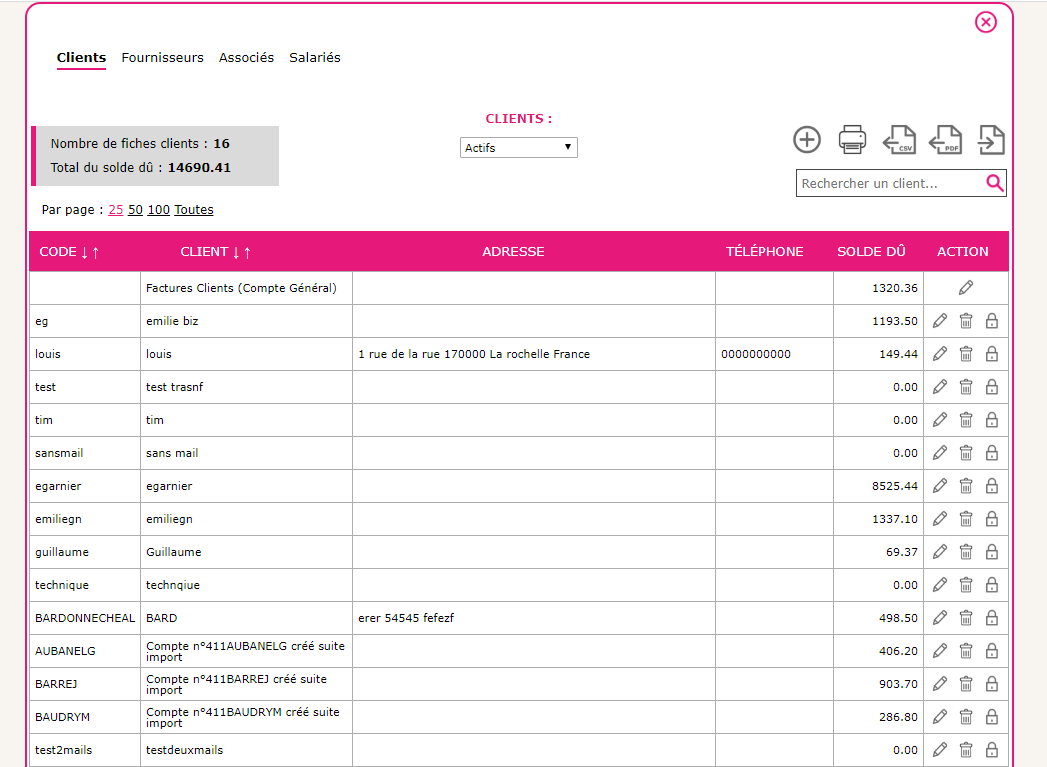
Task: Lock the egarnier client
Action: 992,486
